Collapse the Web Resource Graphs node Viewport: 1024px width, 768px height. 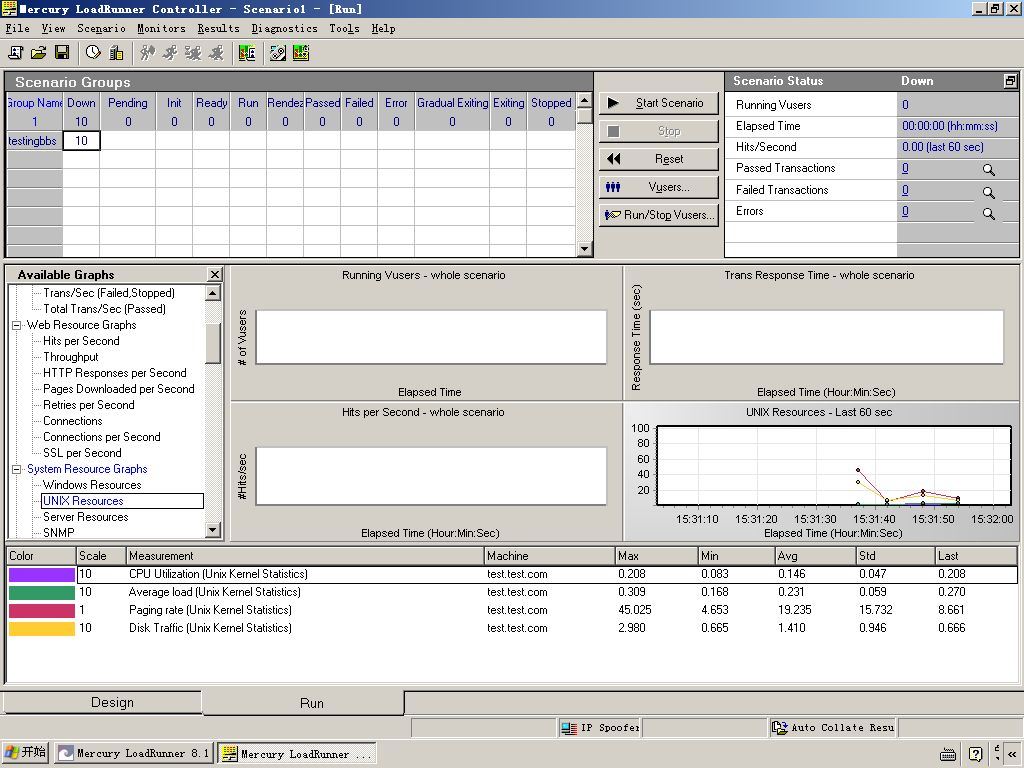click(x=16, y=325)
